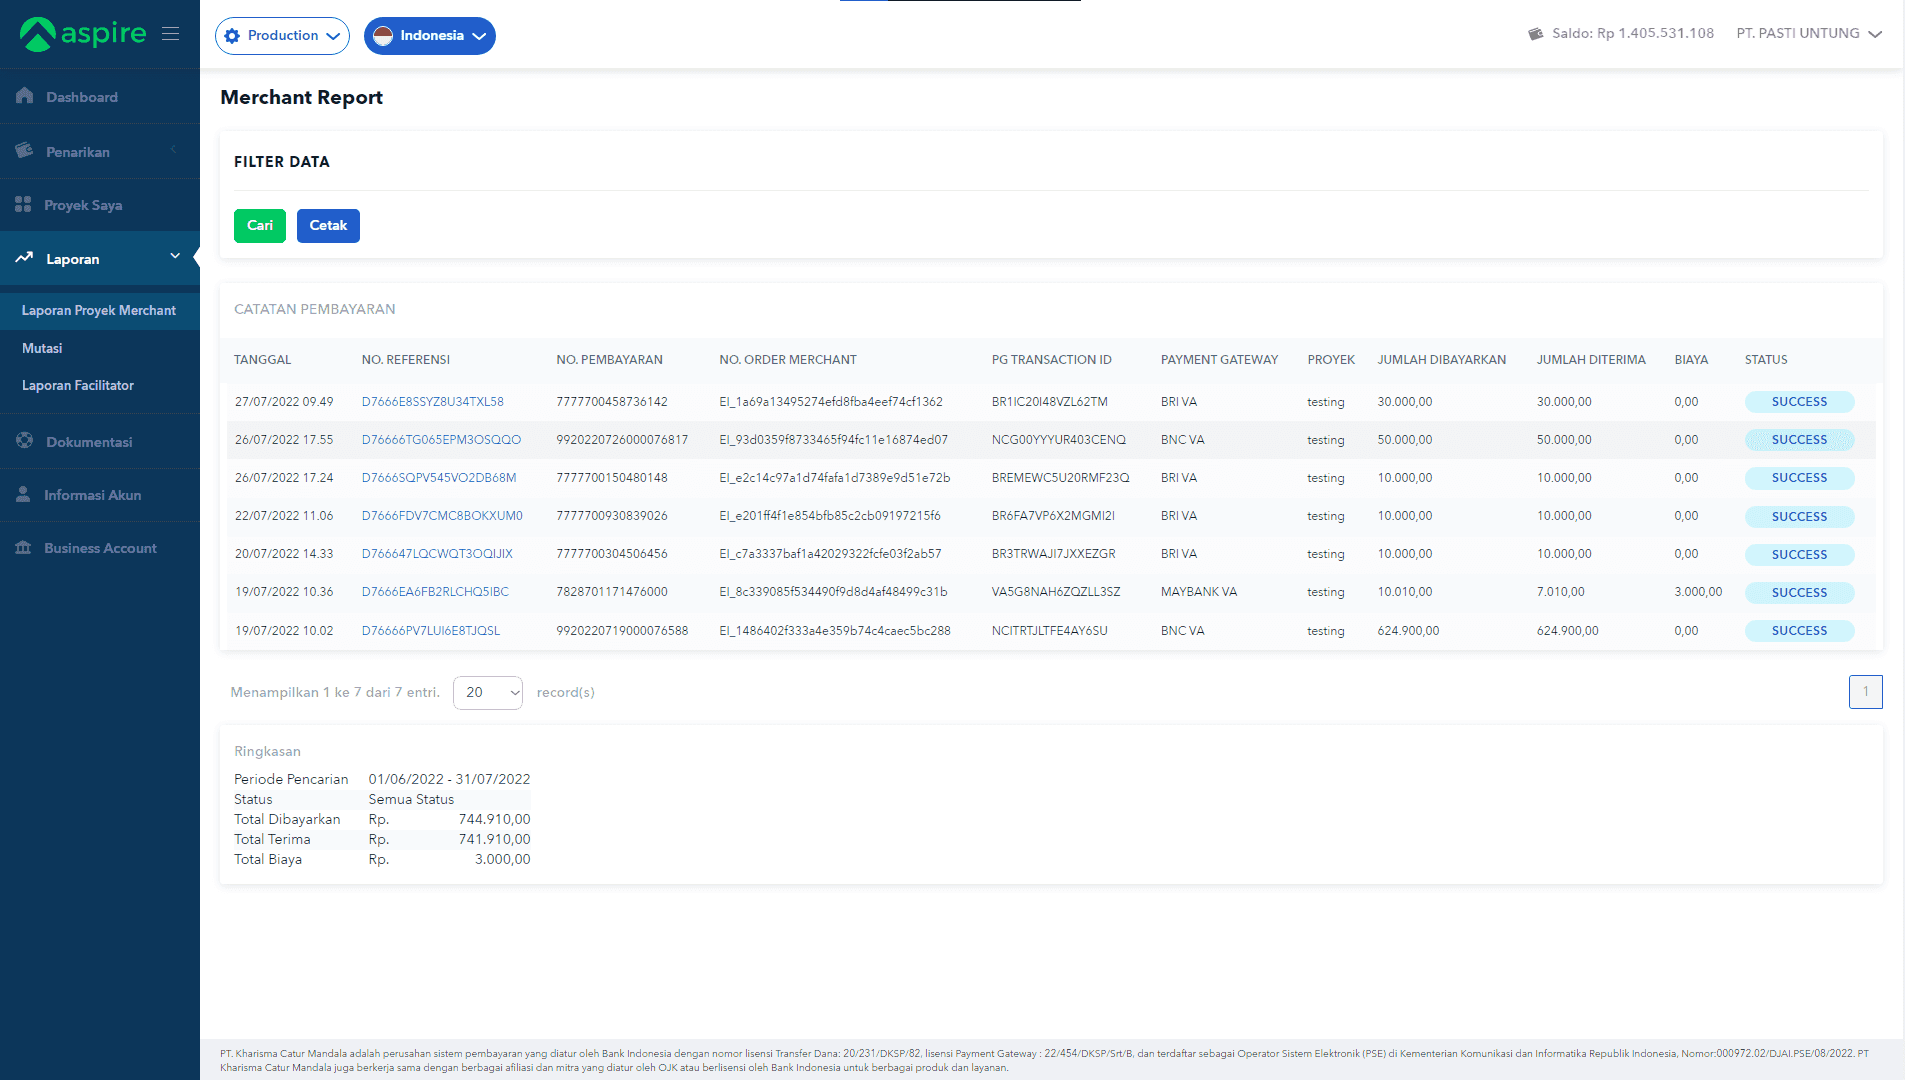Click the Indonesia flag icon
This screenshot has width=1905, height=1080.
[x=383, y=36]
